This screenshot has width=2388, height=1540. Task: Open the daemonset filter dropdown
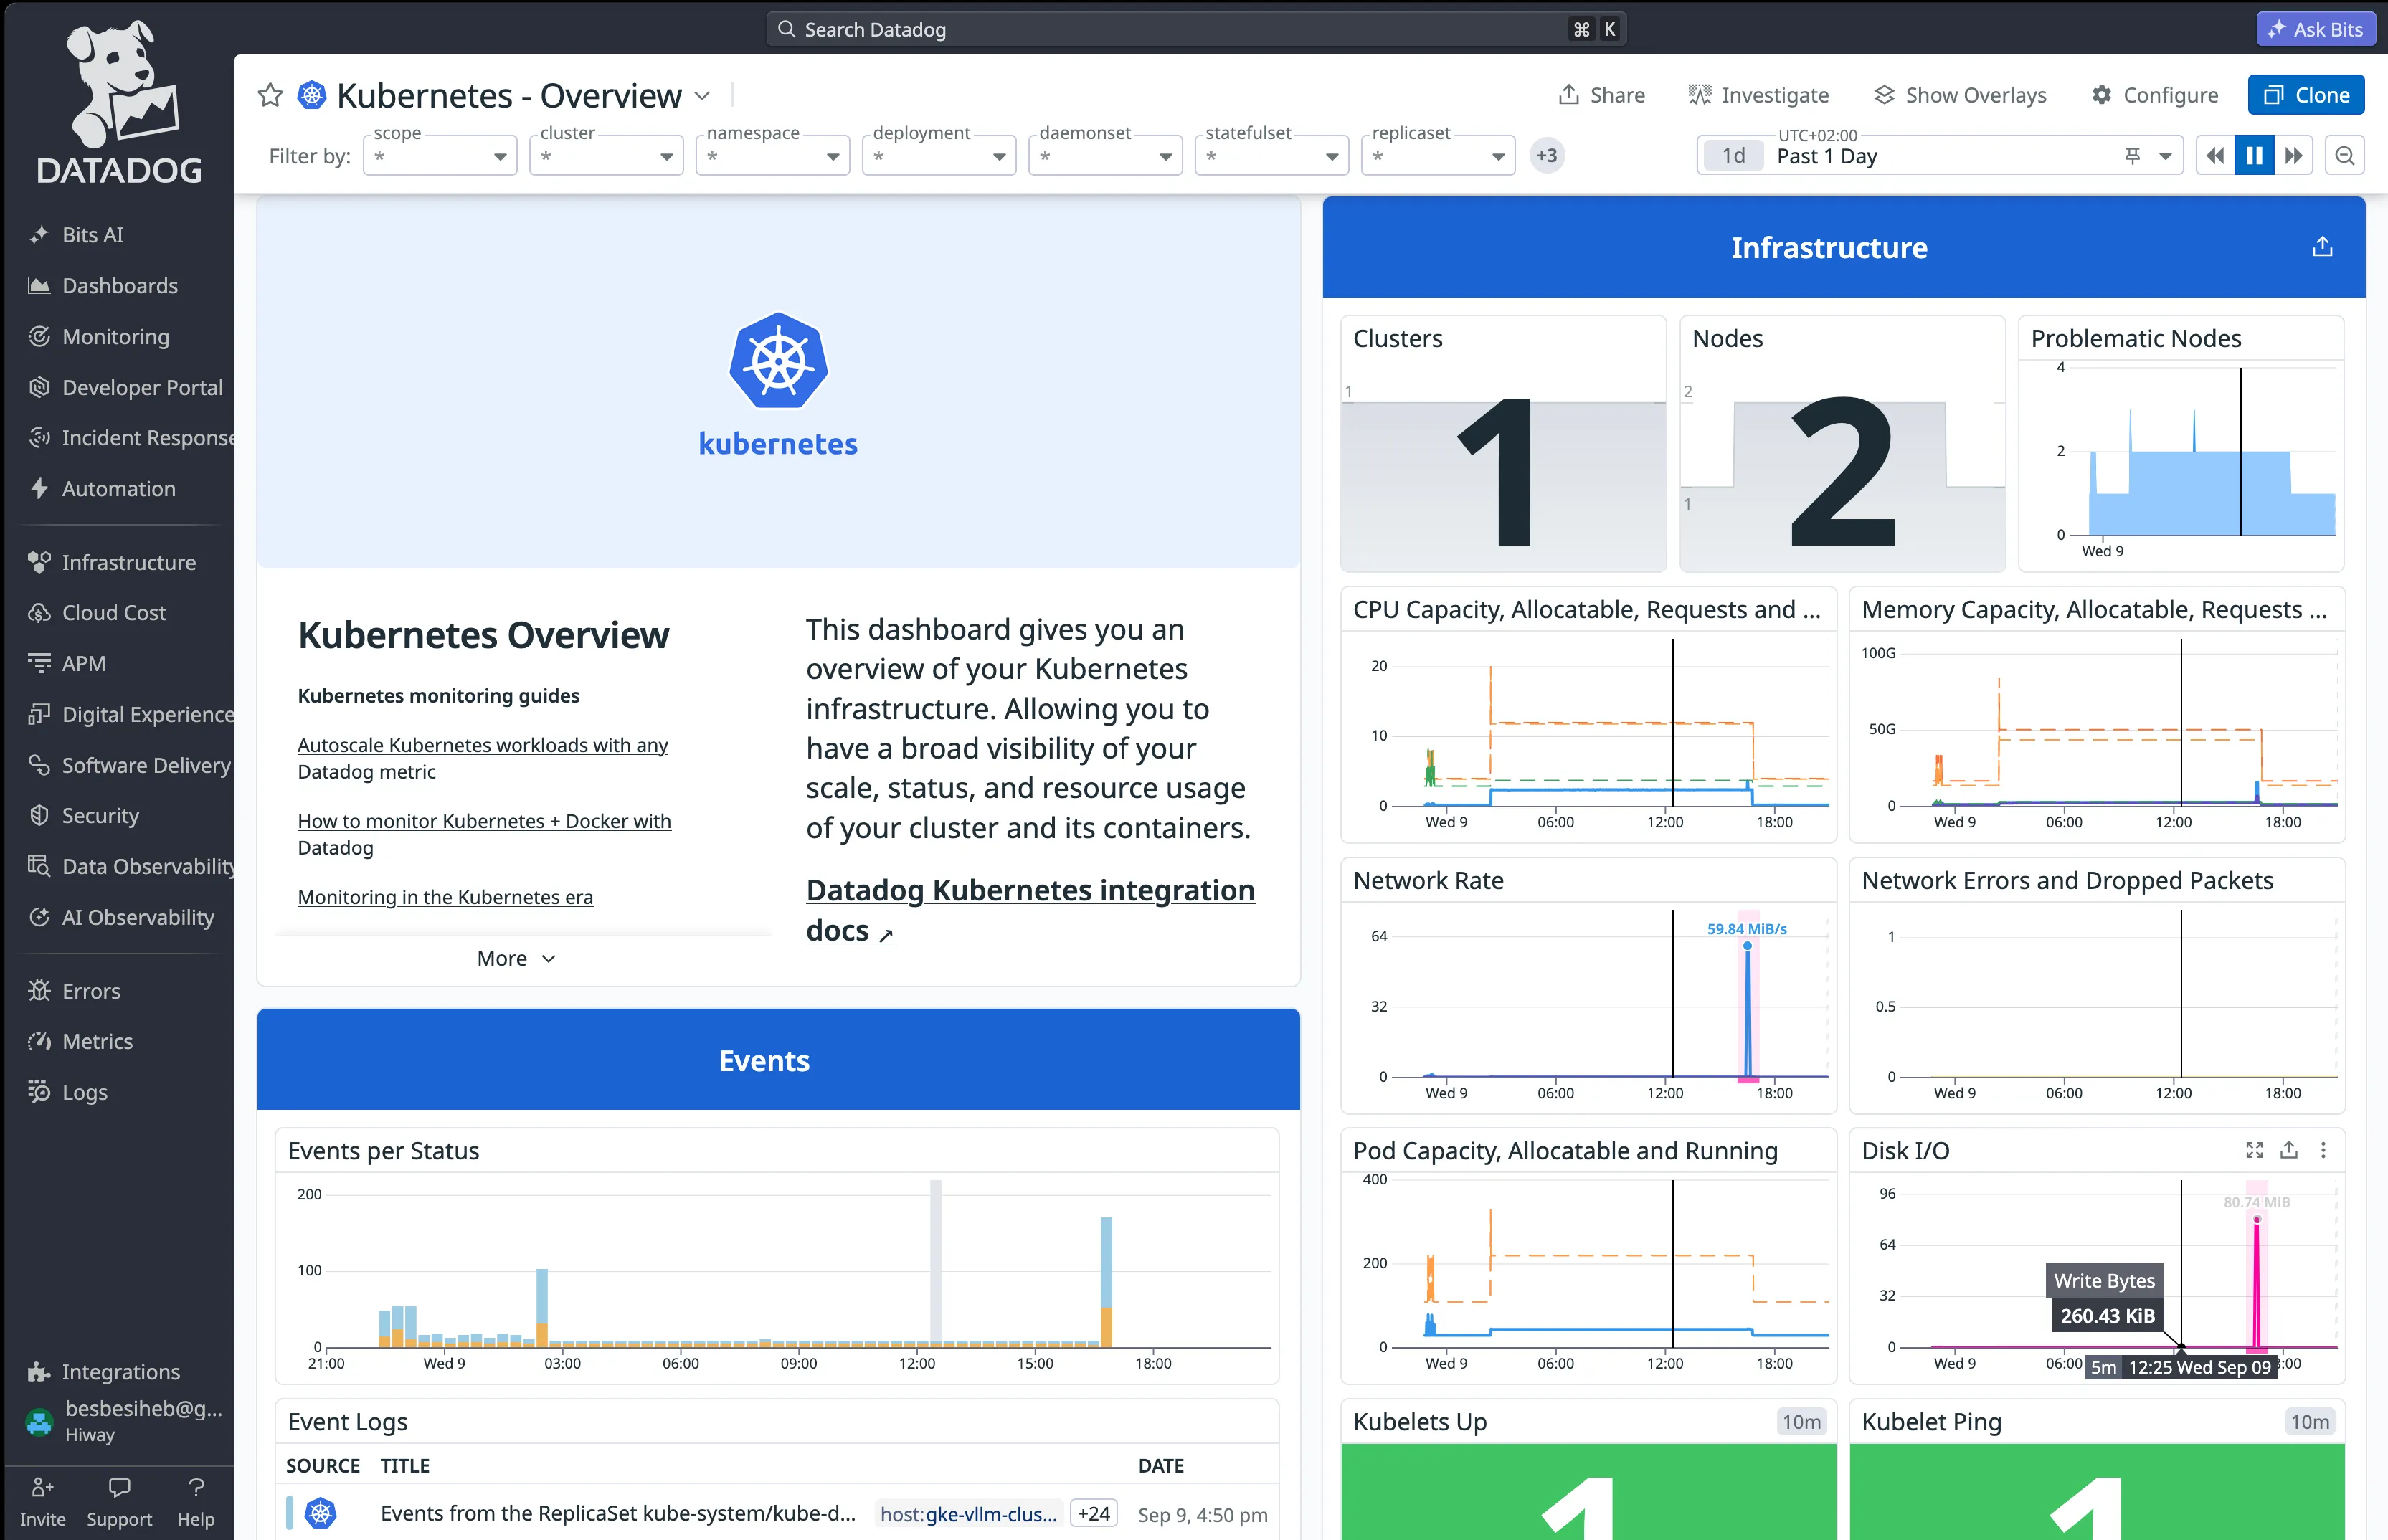(x=1105, y=156)
